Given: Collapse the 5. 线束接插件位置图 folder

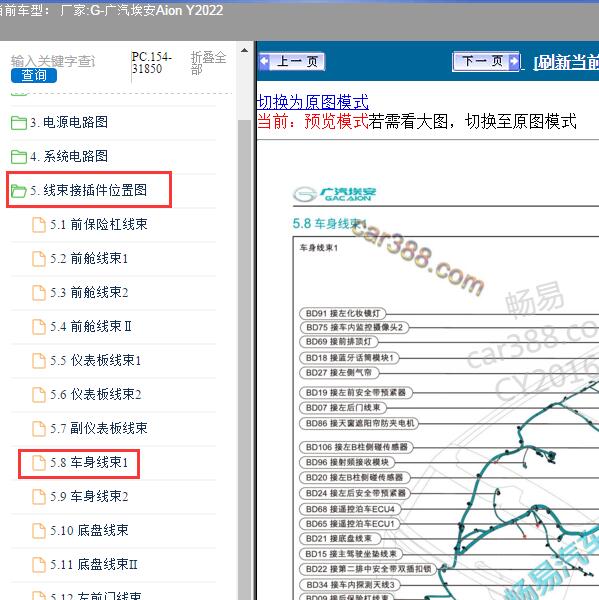Looking at the screenshot, I should (88, 190).
